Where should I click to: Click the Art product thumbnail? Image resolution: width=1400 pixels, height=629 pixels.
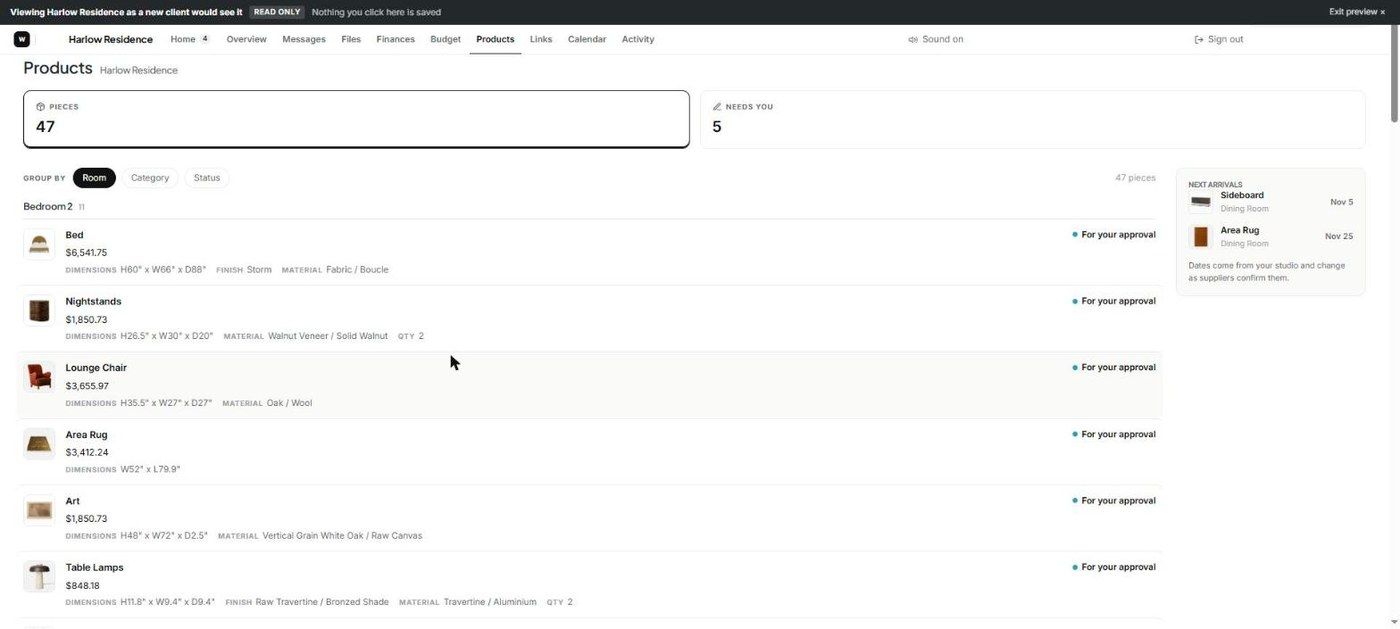(39, 510)
